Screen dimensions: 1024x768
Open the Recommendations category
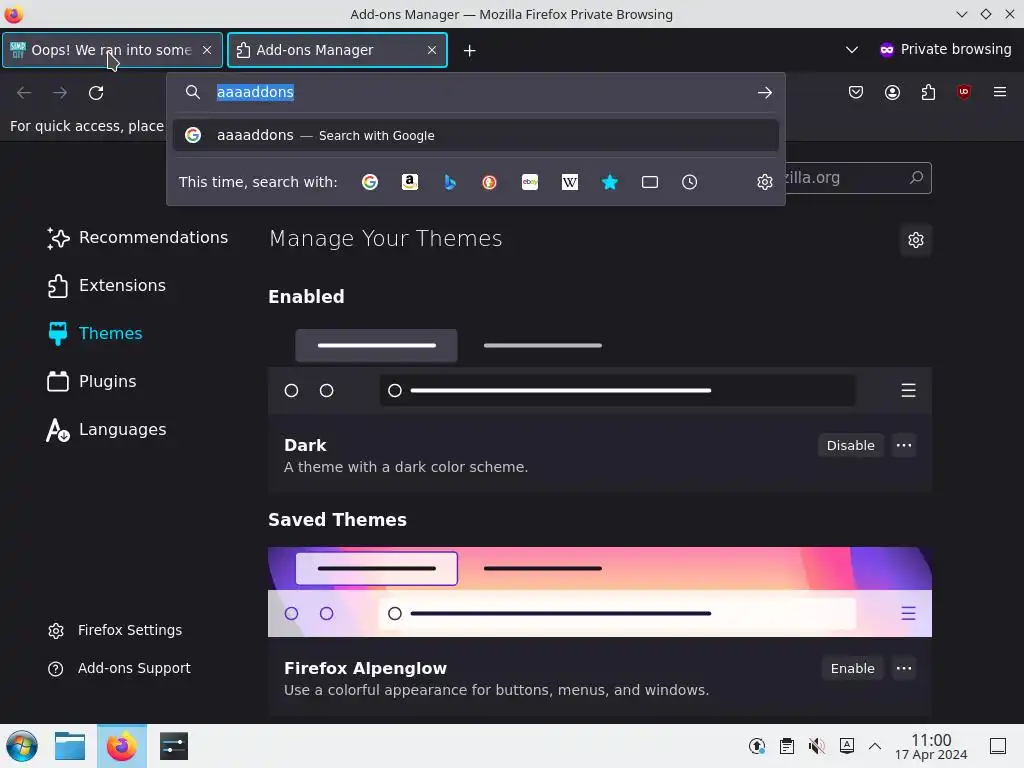click(x=138, y=238)
